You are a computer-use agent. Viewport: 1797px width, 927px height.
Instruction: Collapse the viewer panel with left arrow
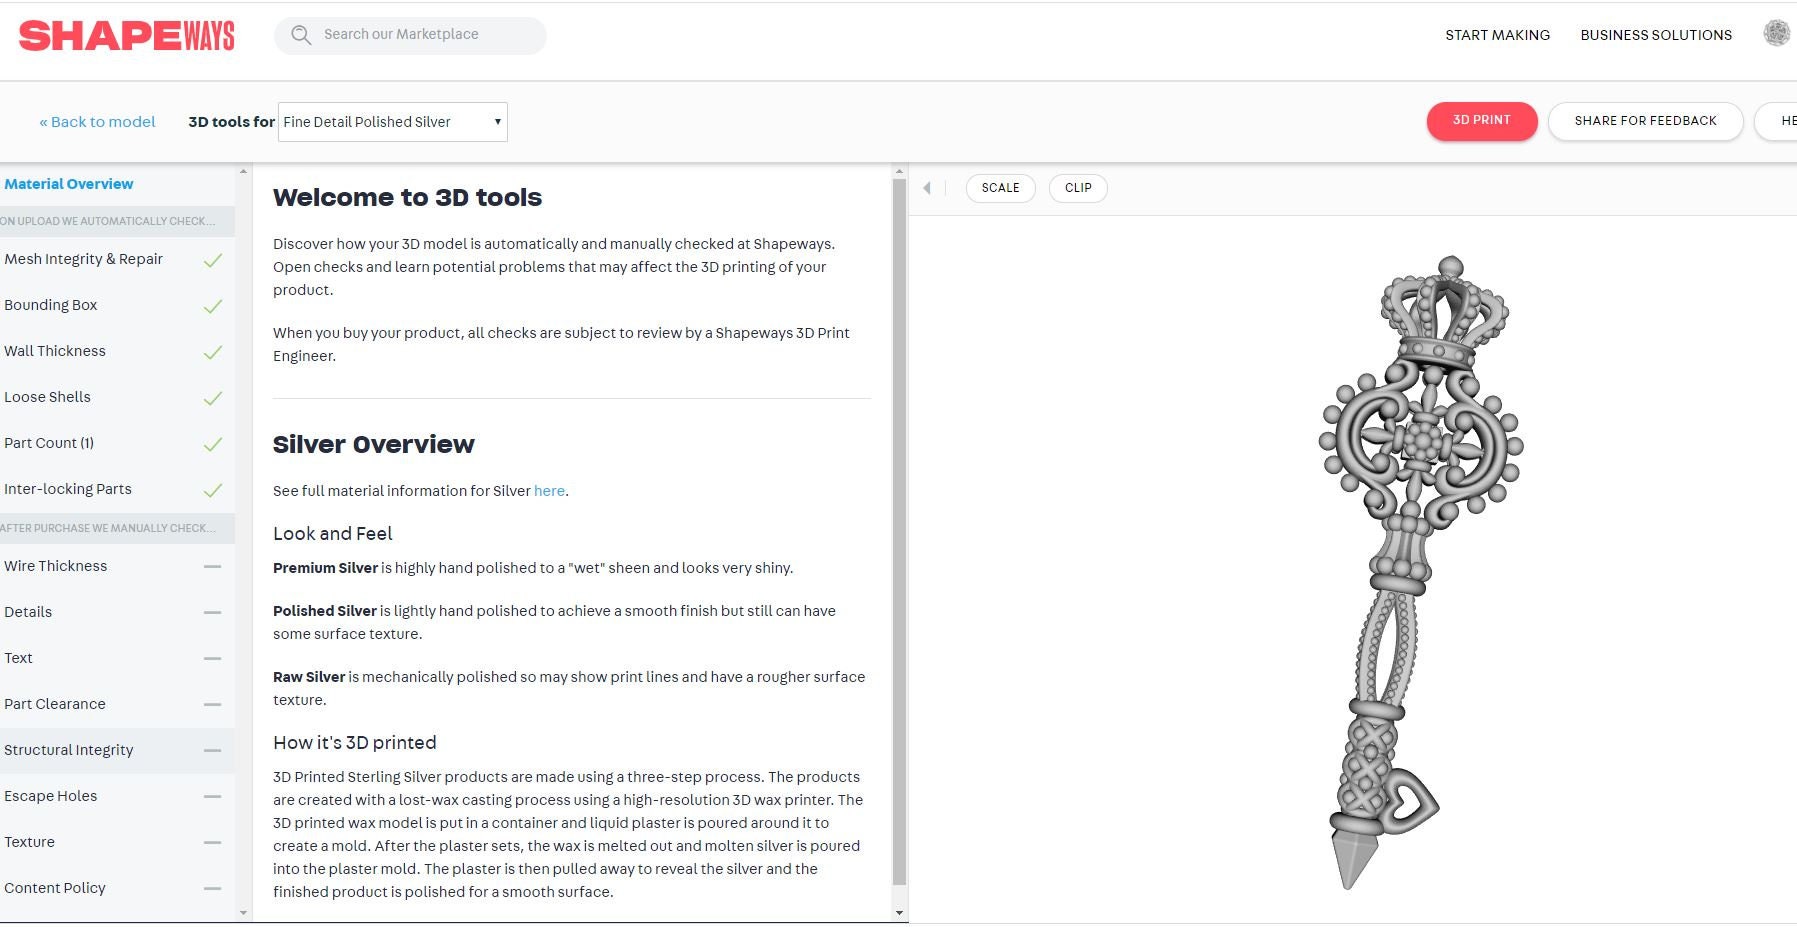tap(927, 188)
